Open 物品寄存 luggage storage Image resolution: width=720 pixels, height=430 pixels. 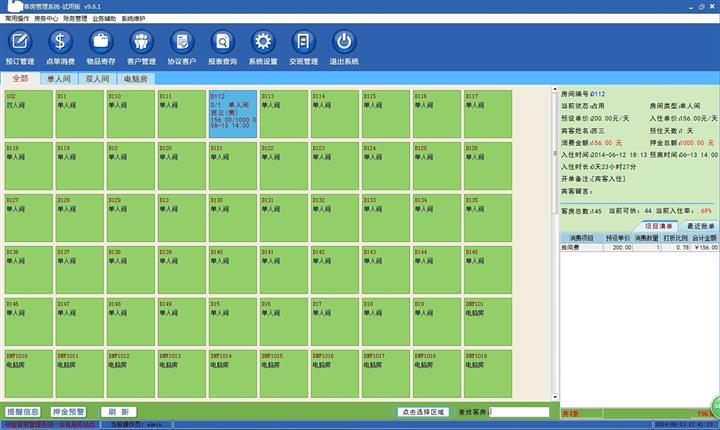pos(101,46)
